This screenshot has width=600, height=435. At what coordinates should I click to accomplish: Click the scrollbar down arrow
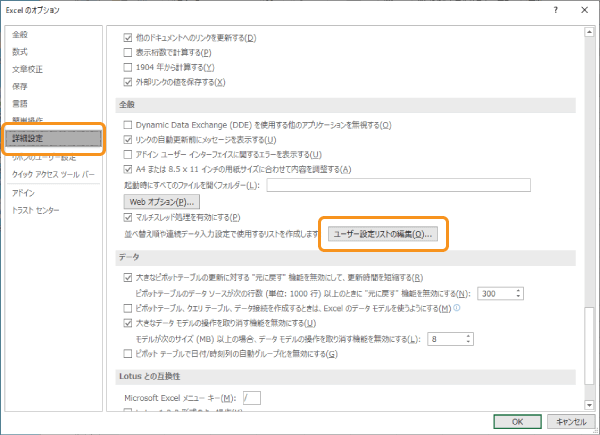[x=589, y=405]
